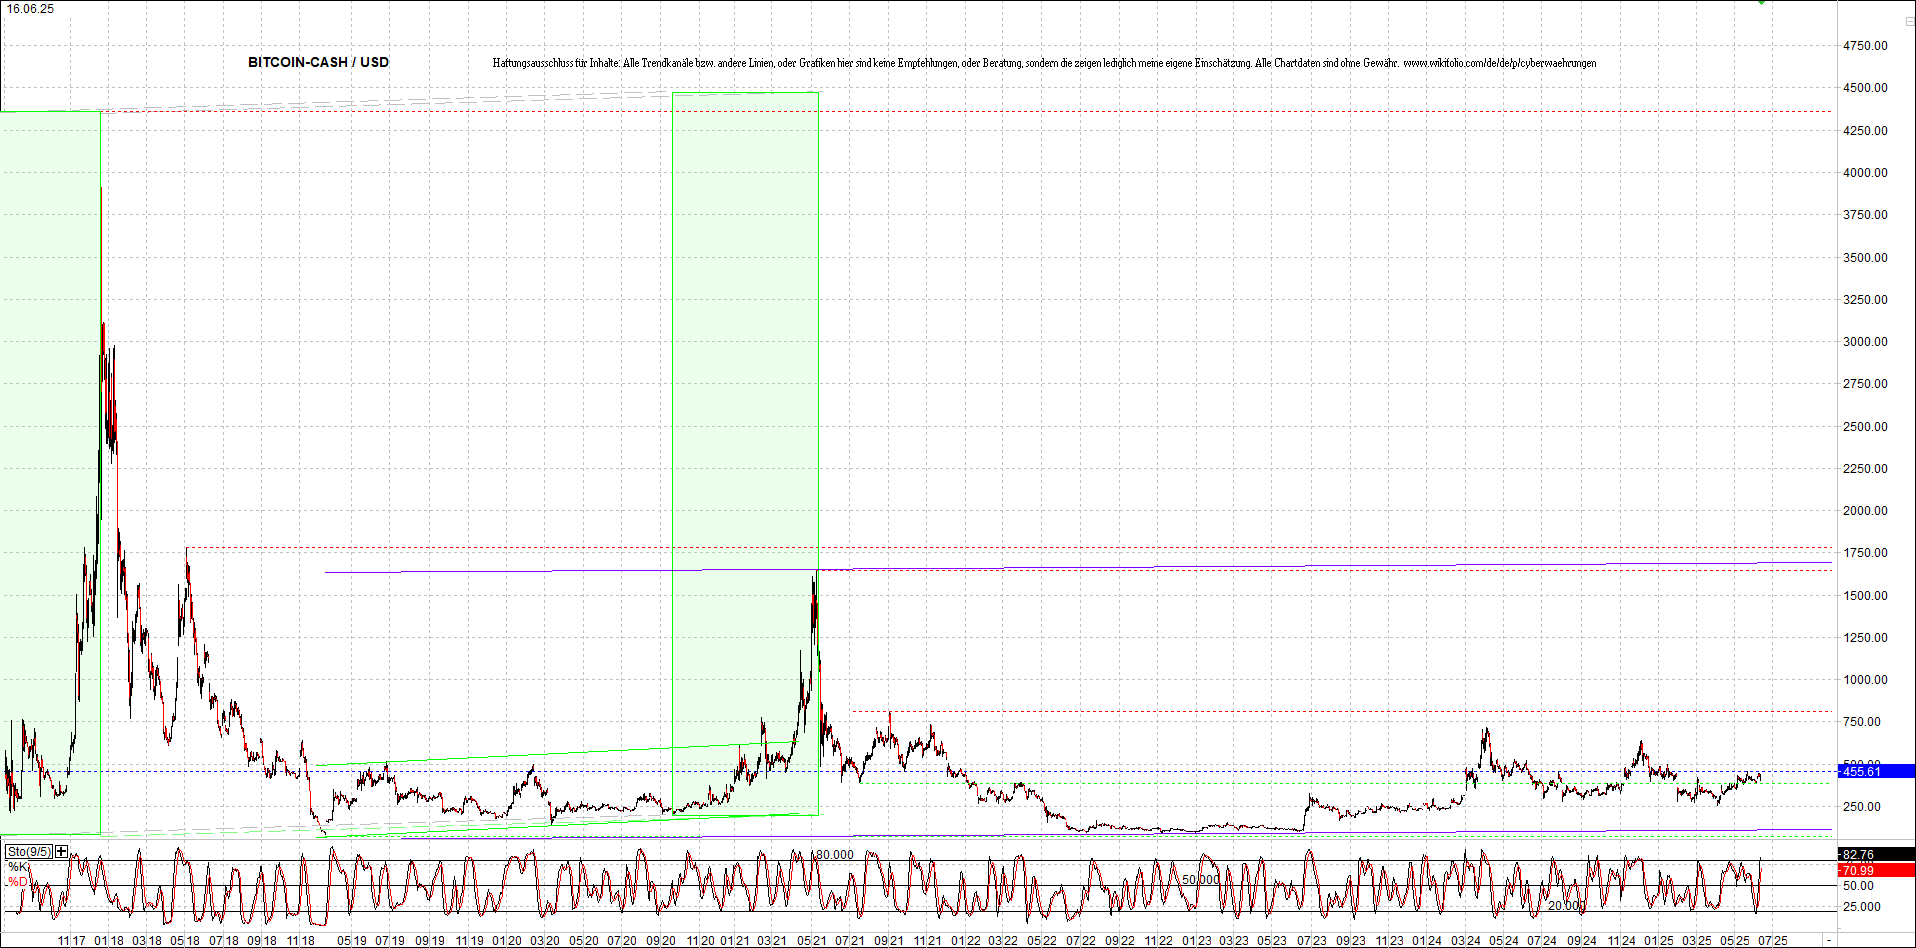Click the red 70.99 stochastic value tag
This screenshot has width=1916, height=948.
(x=1876, y=870)
